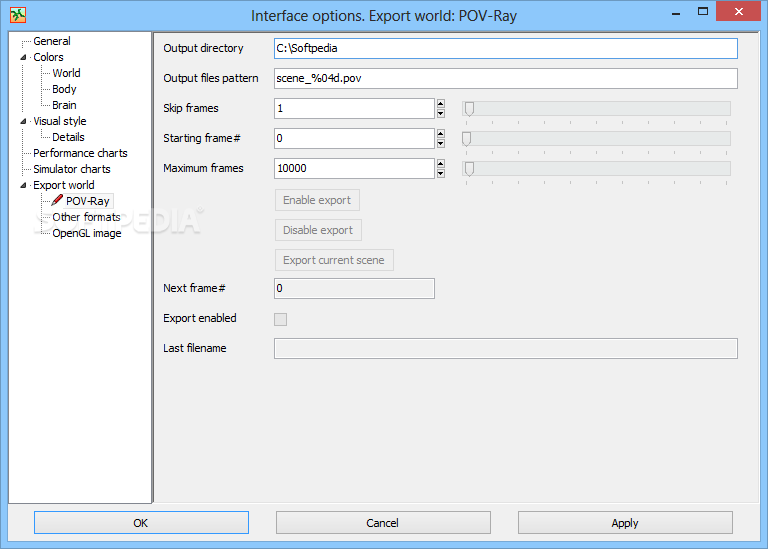768x549 pixels.
Task: Collapse the Export world tree node
Action: click(x=23, y=185)
